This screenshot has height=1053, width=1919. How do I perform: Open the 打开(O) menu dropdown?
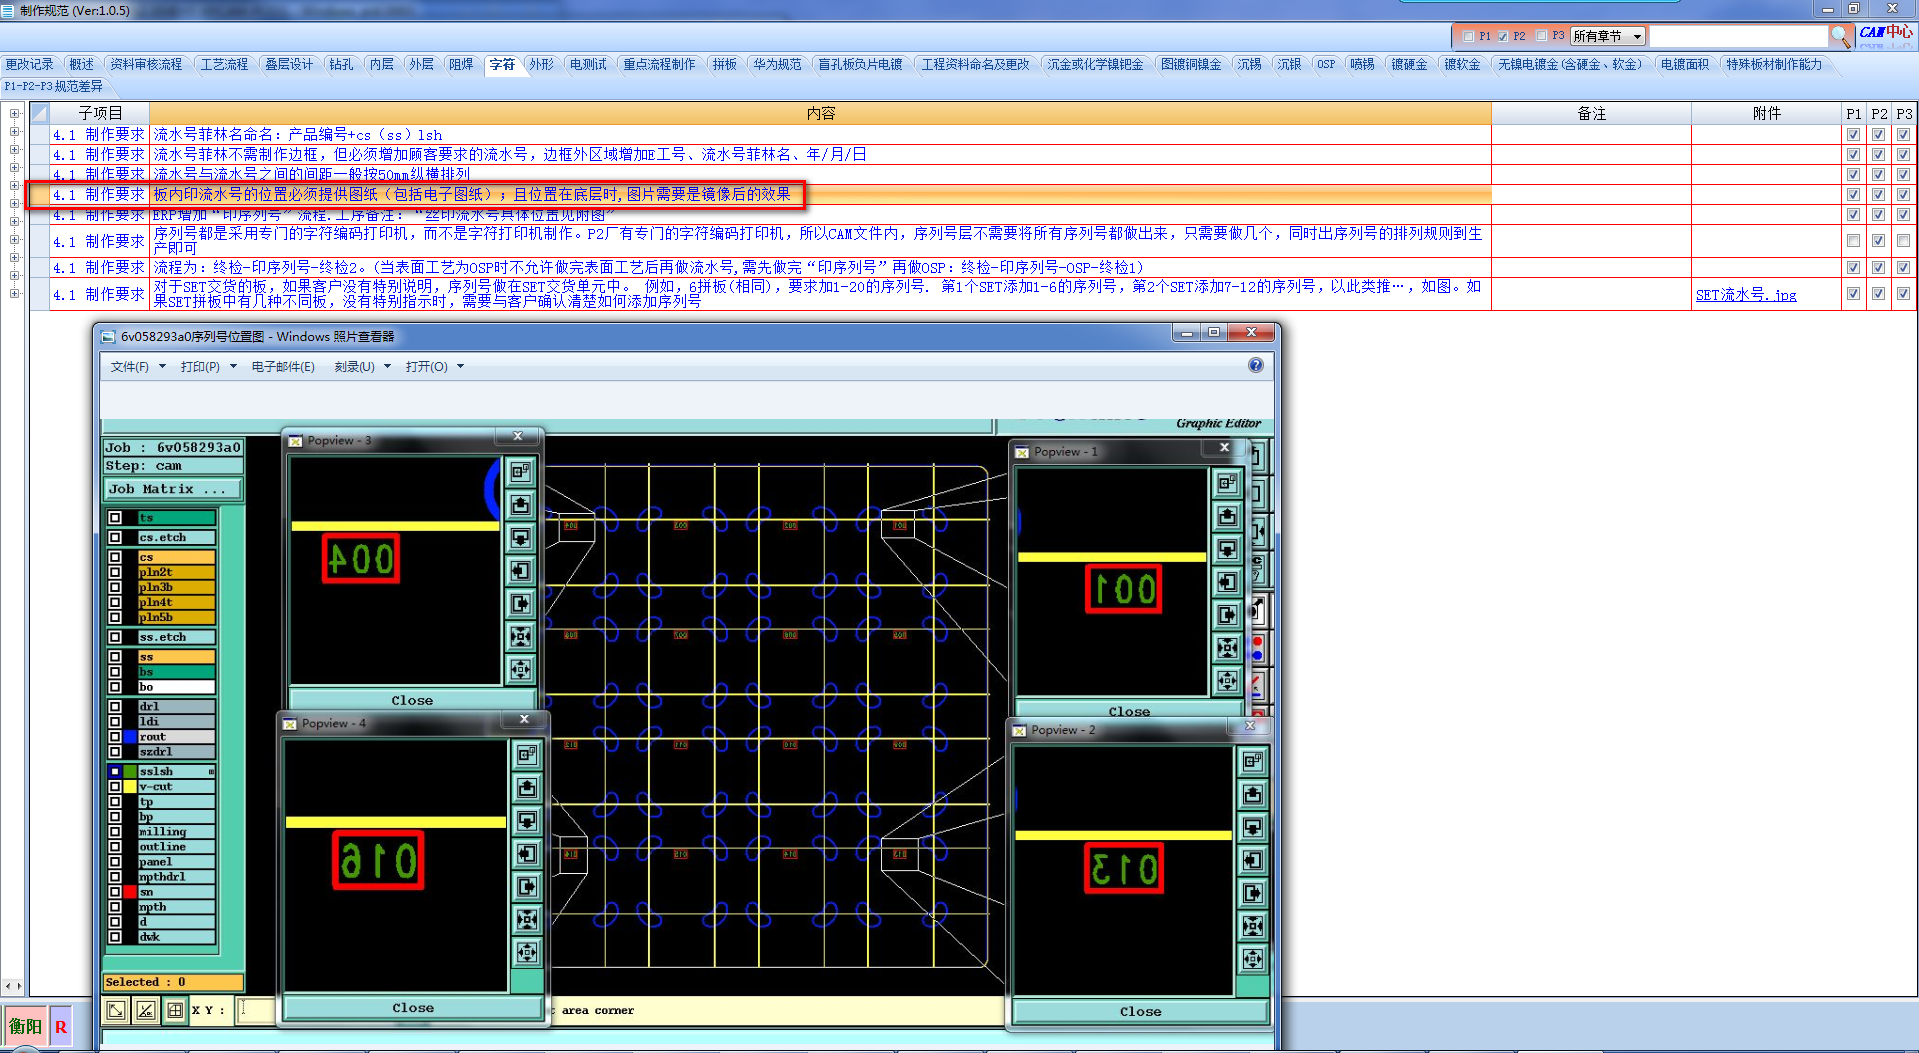click(x=434, y=367)
